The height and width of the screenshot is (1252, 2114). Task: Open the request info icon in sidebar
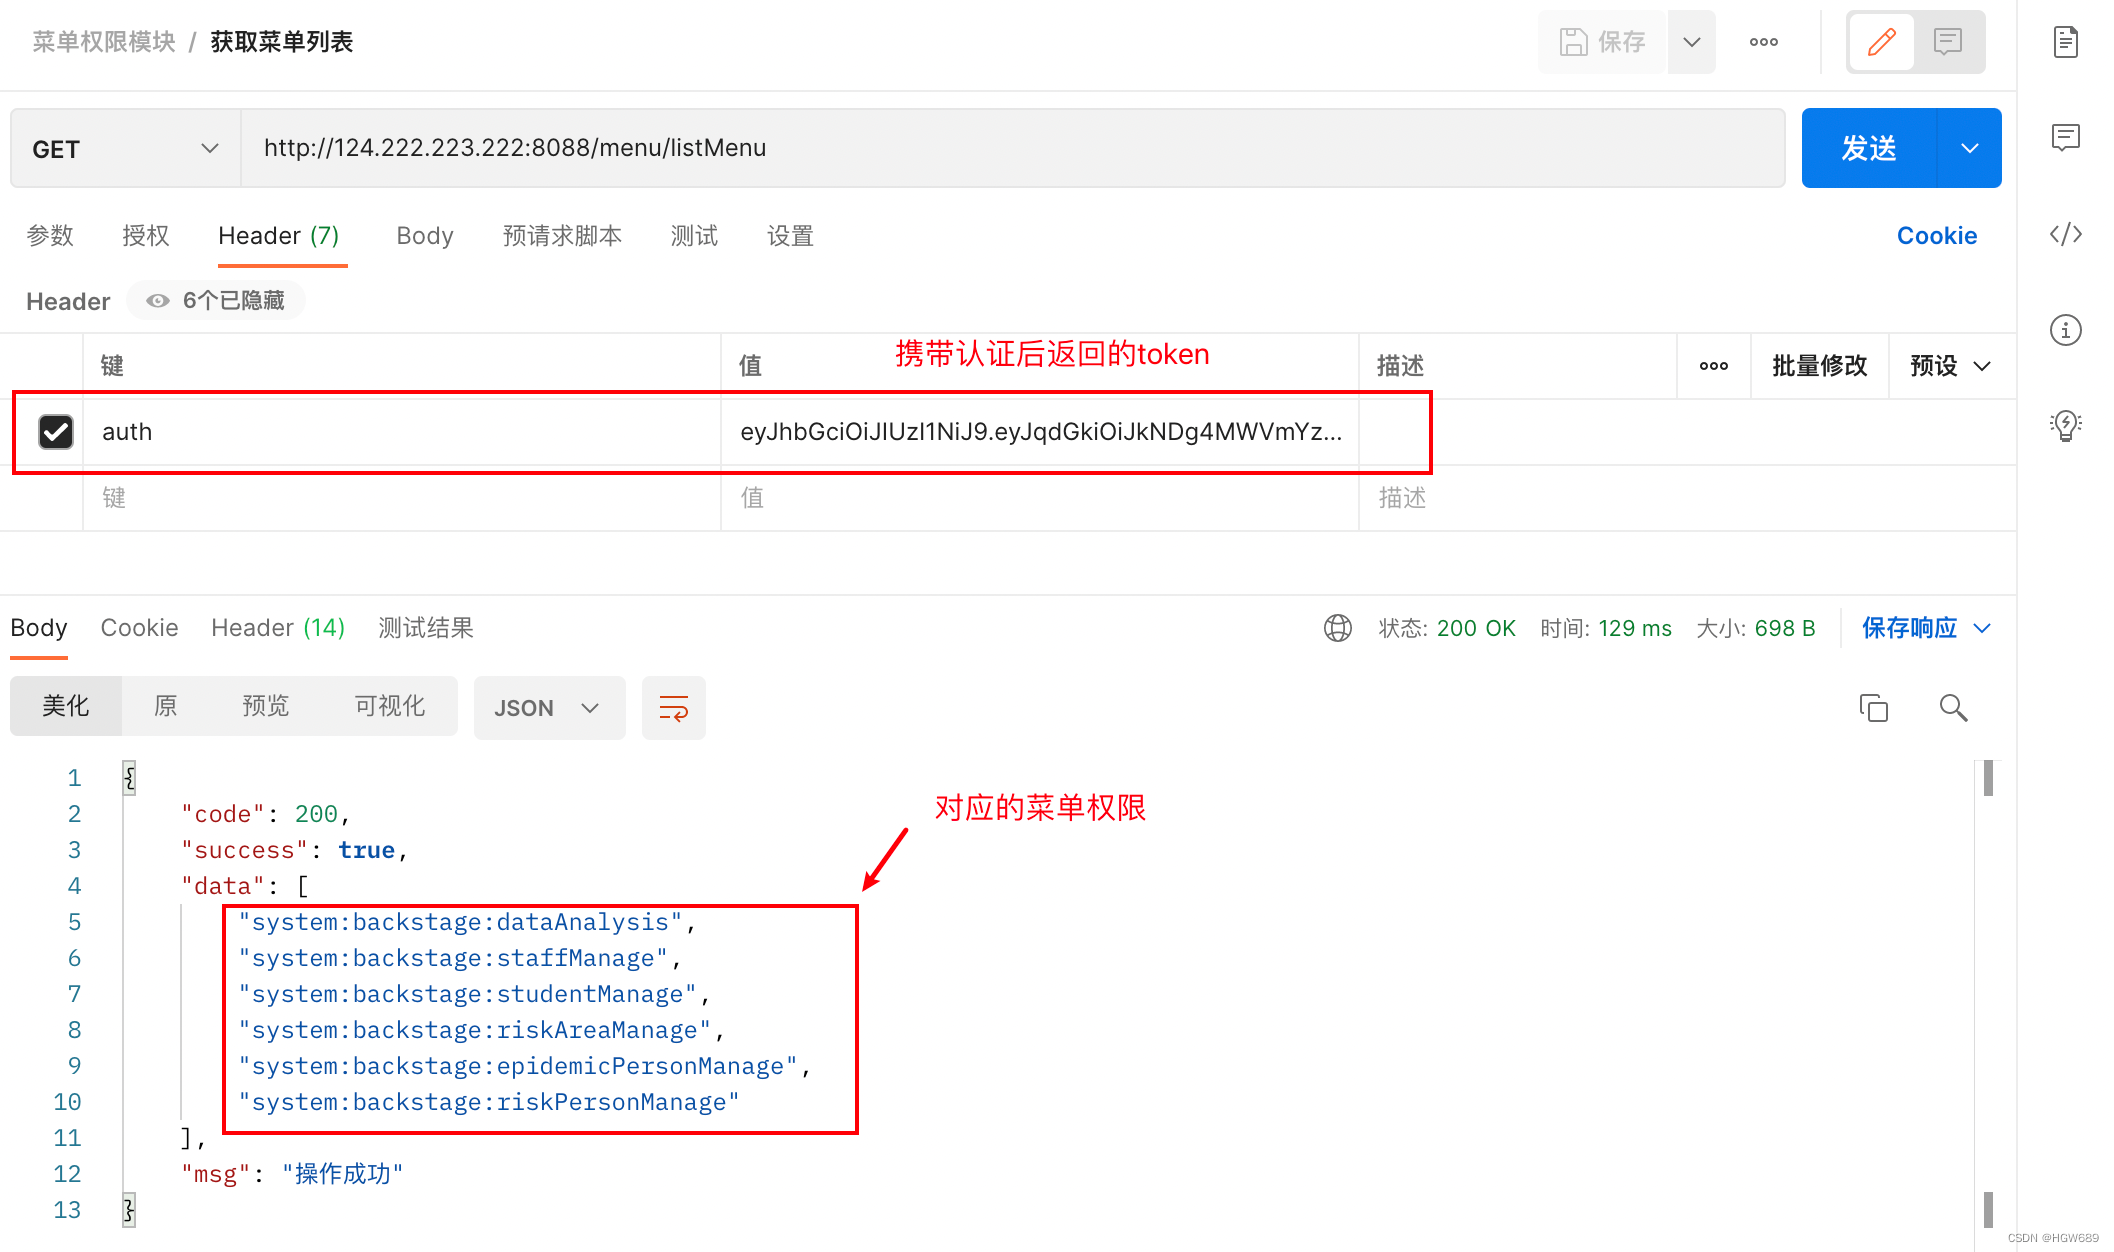click(2066, 330)
